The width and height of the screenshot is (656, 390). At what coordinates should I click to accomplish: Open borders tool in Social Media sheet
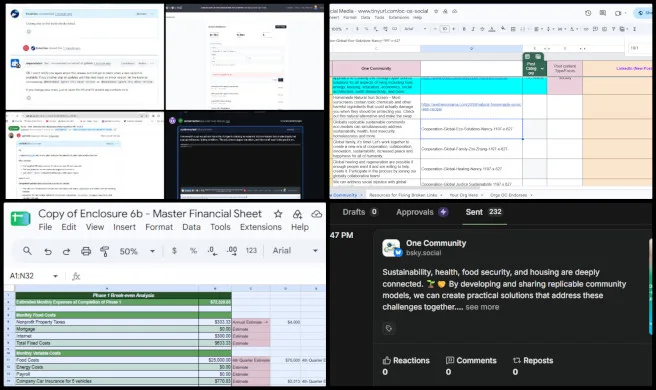pos(513,29)
